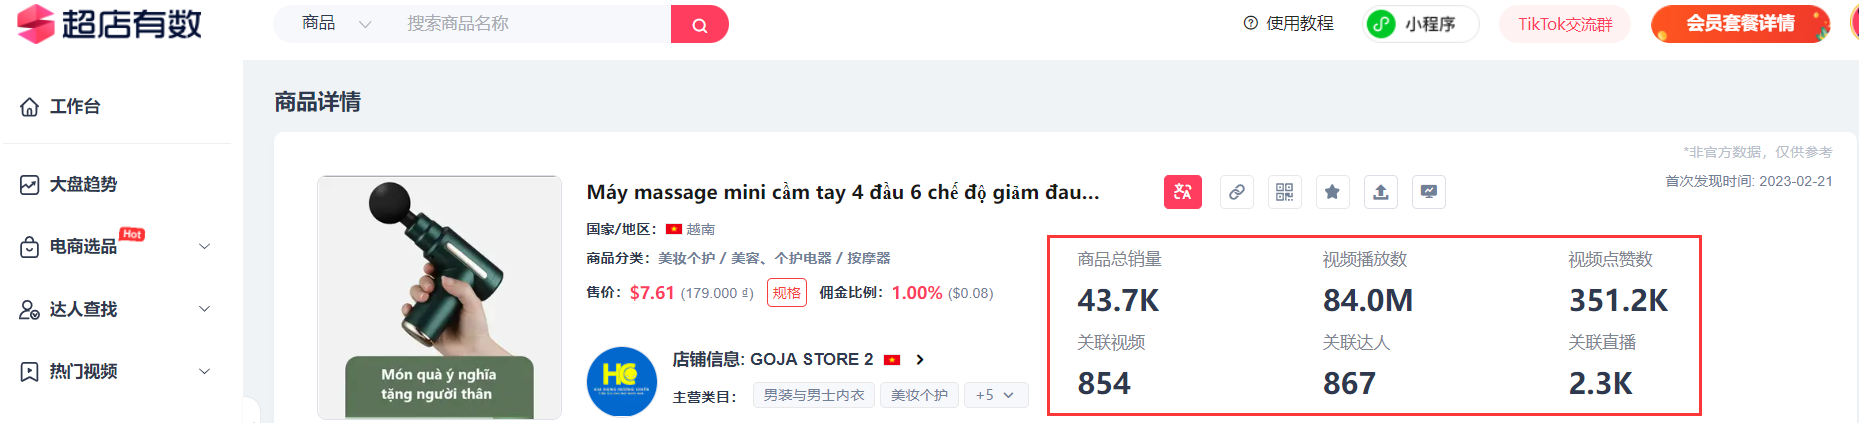
Task: Toggle the red translate icon
Action: click(x=1183, y=192)
